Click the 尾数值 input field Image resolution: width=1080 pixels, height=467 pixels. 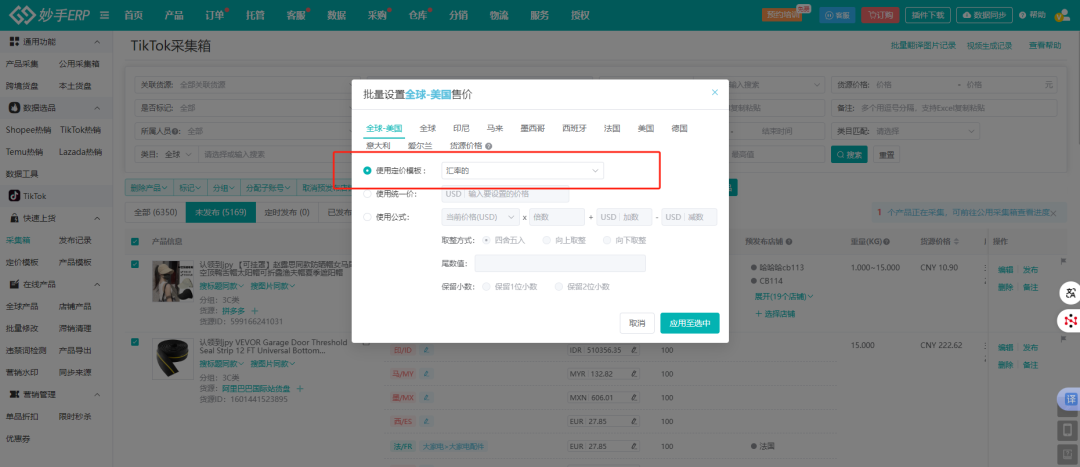560,263
